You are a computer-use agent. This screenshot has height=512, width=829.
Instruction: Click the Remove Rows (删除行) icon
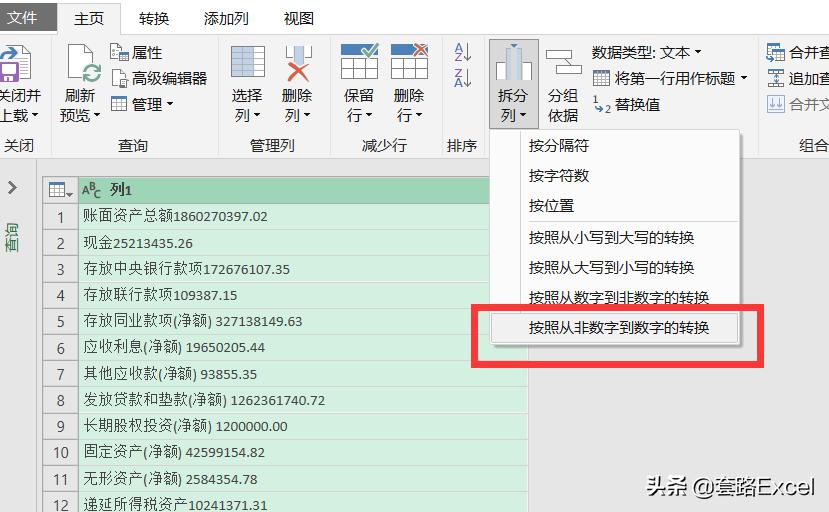(x=409, y=61)
